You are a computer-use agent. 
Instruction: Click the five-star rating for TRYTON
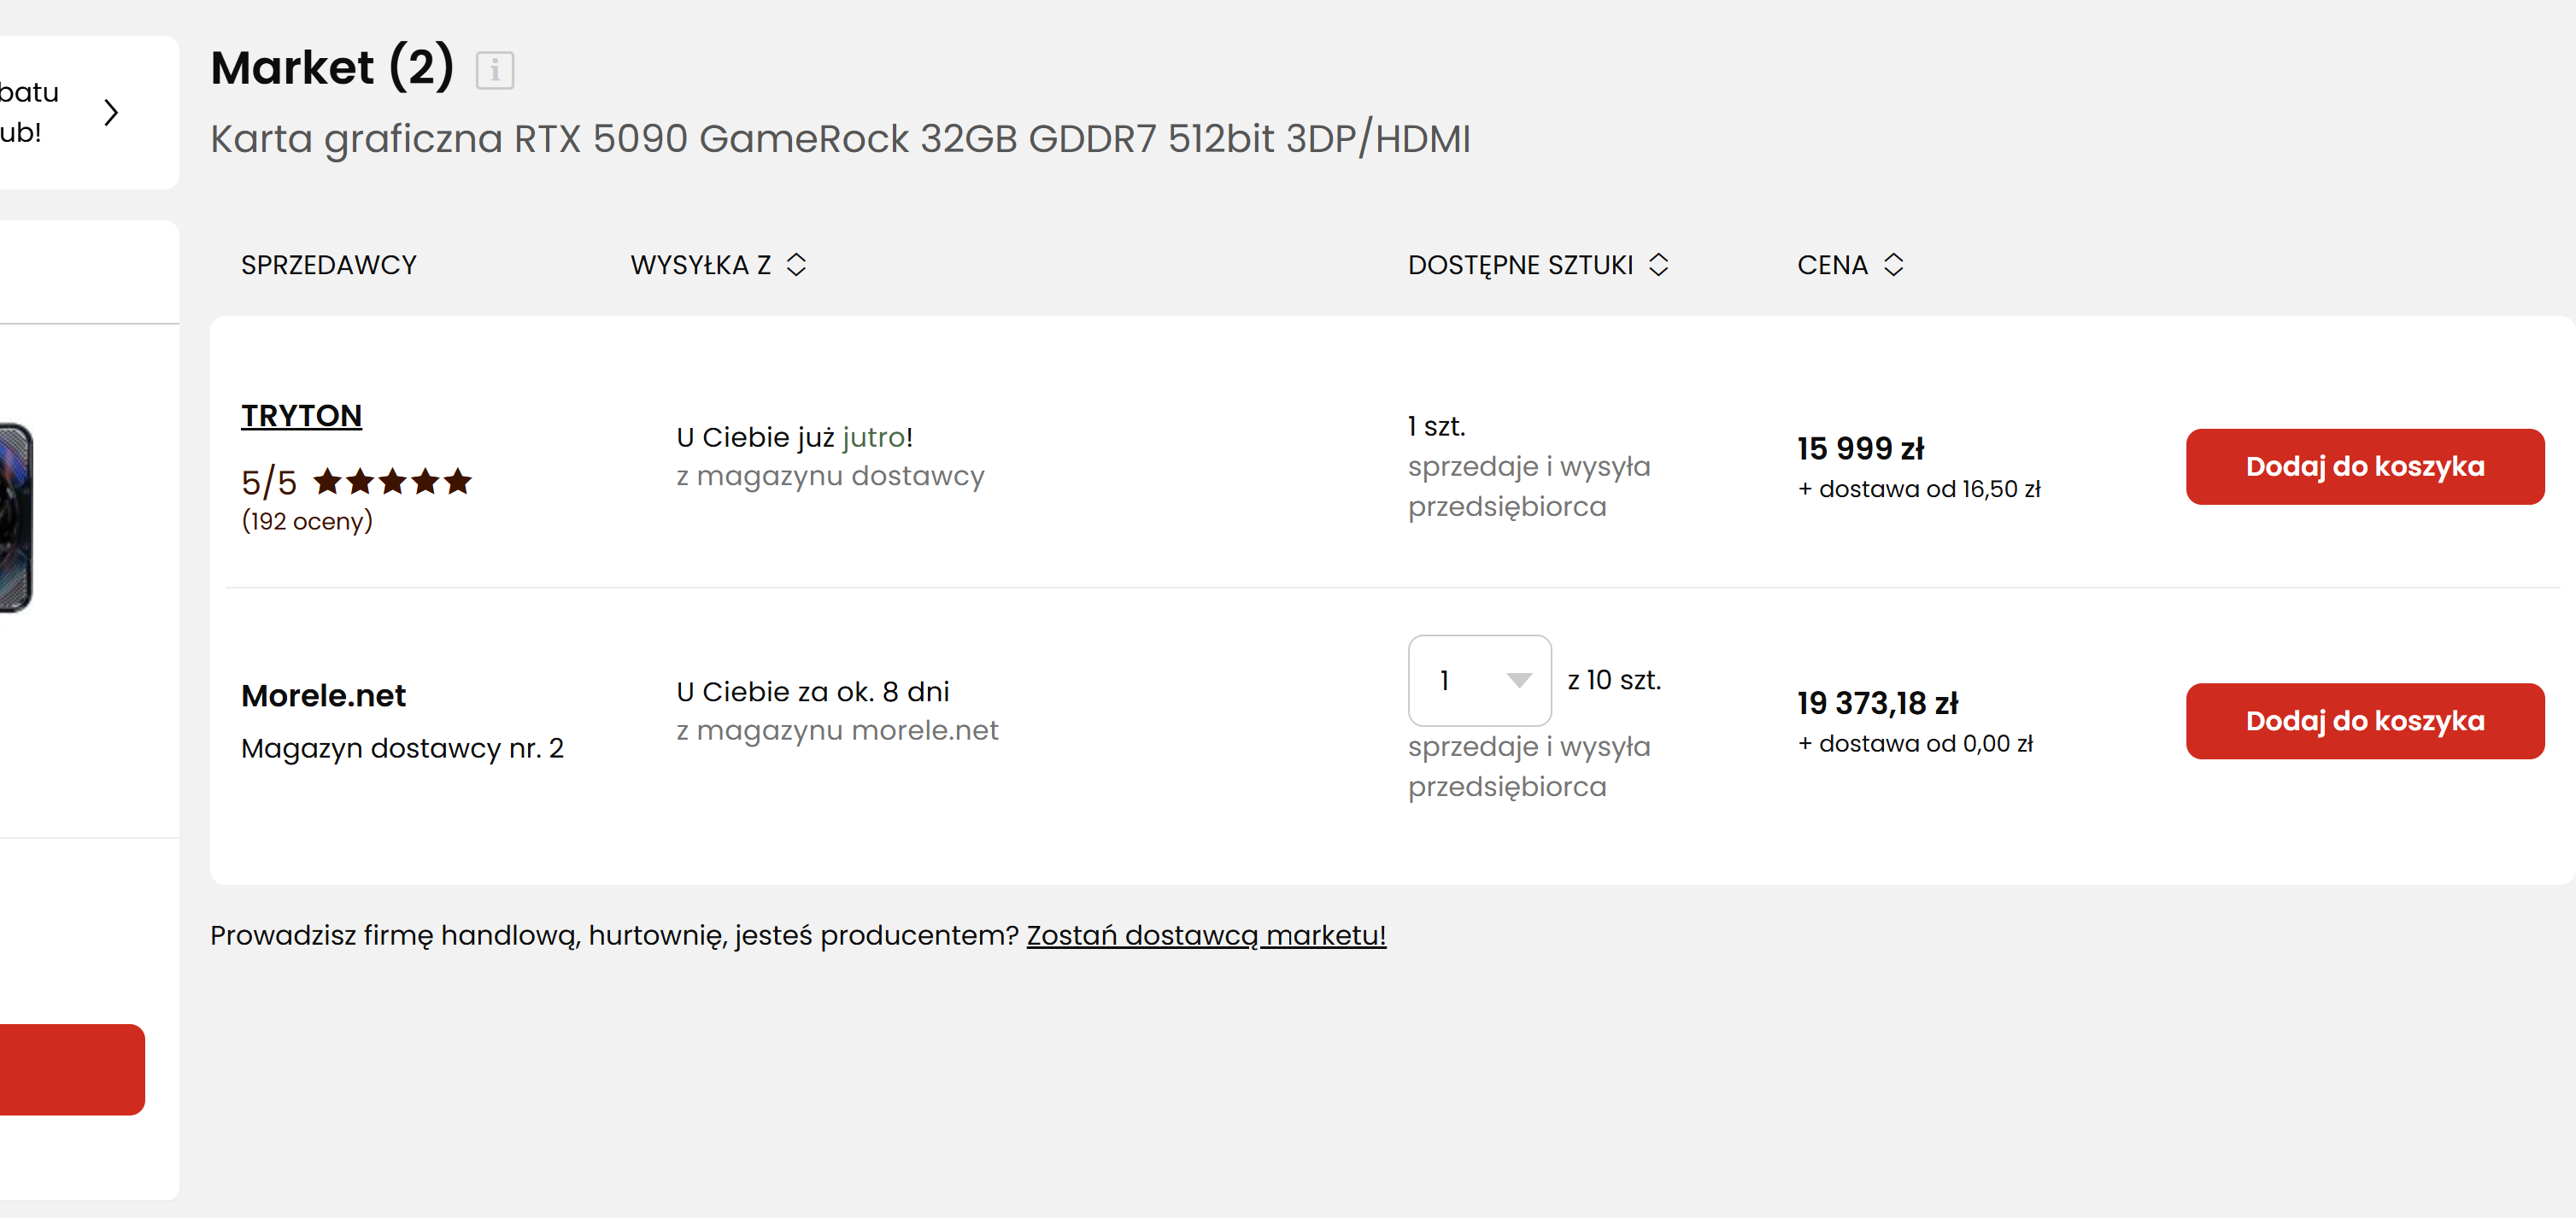pos(392,482)
